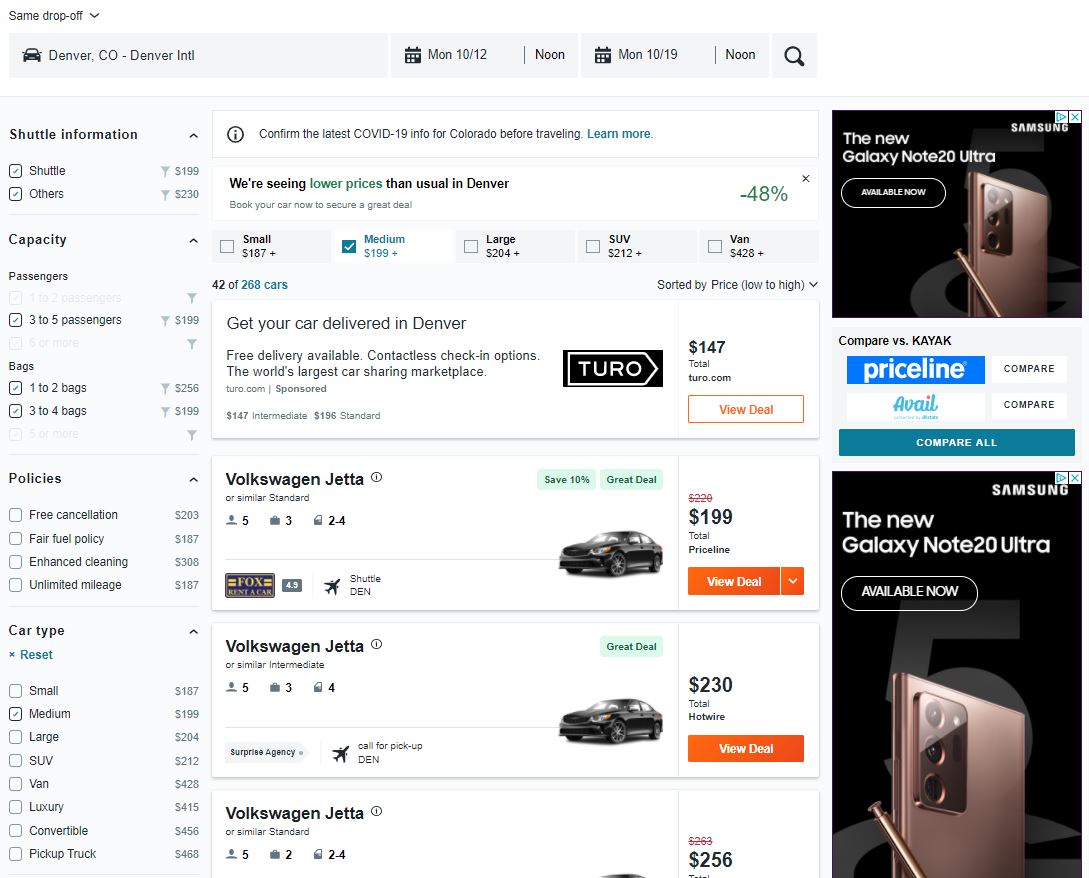Image resolution: width=1089 pixels, height=878 pixels.
Task: Uncheck 3 to 4 bags
Action: [x=15, y=411]
